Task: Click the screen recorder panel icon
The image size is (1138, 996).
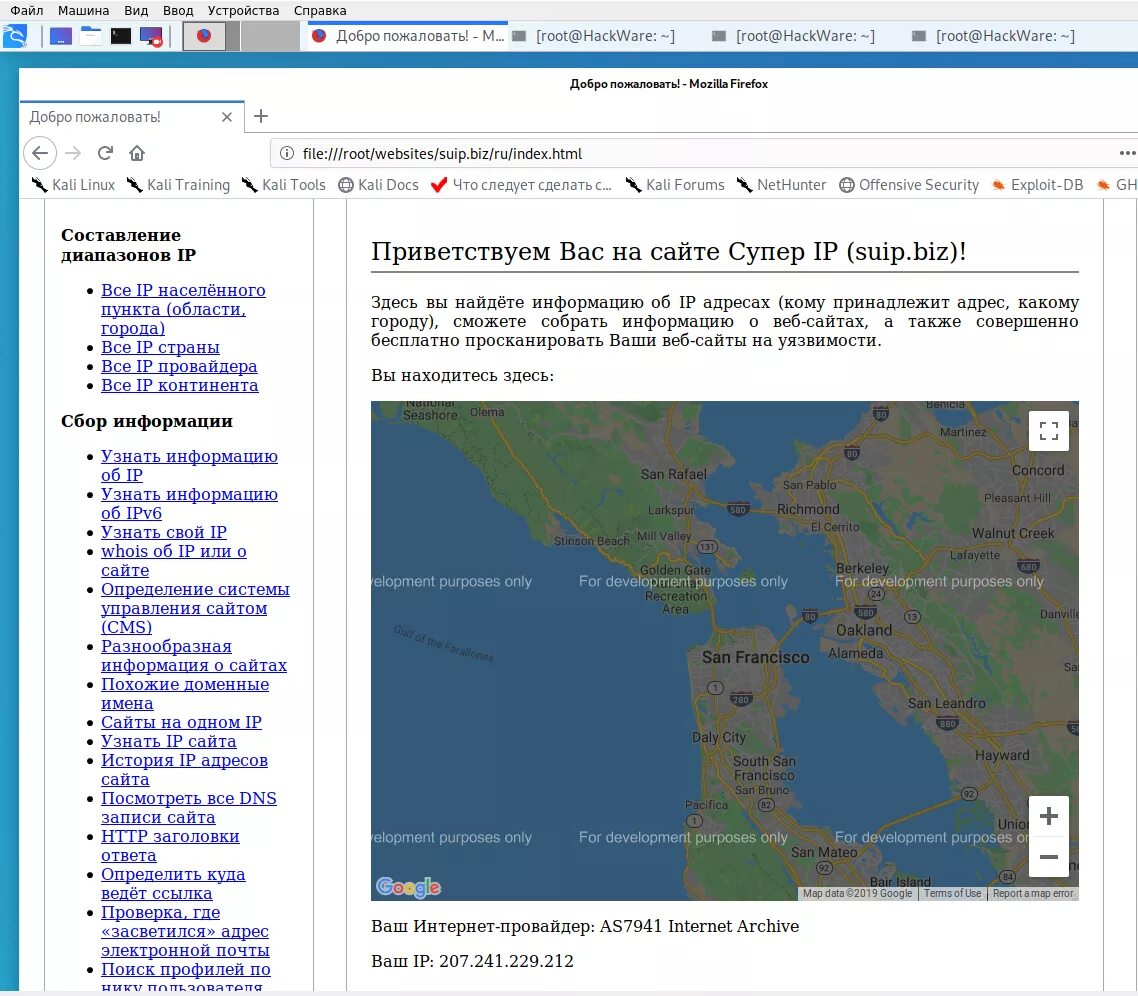Action: pyautogui.click(x=152, y=36)
